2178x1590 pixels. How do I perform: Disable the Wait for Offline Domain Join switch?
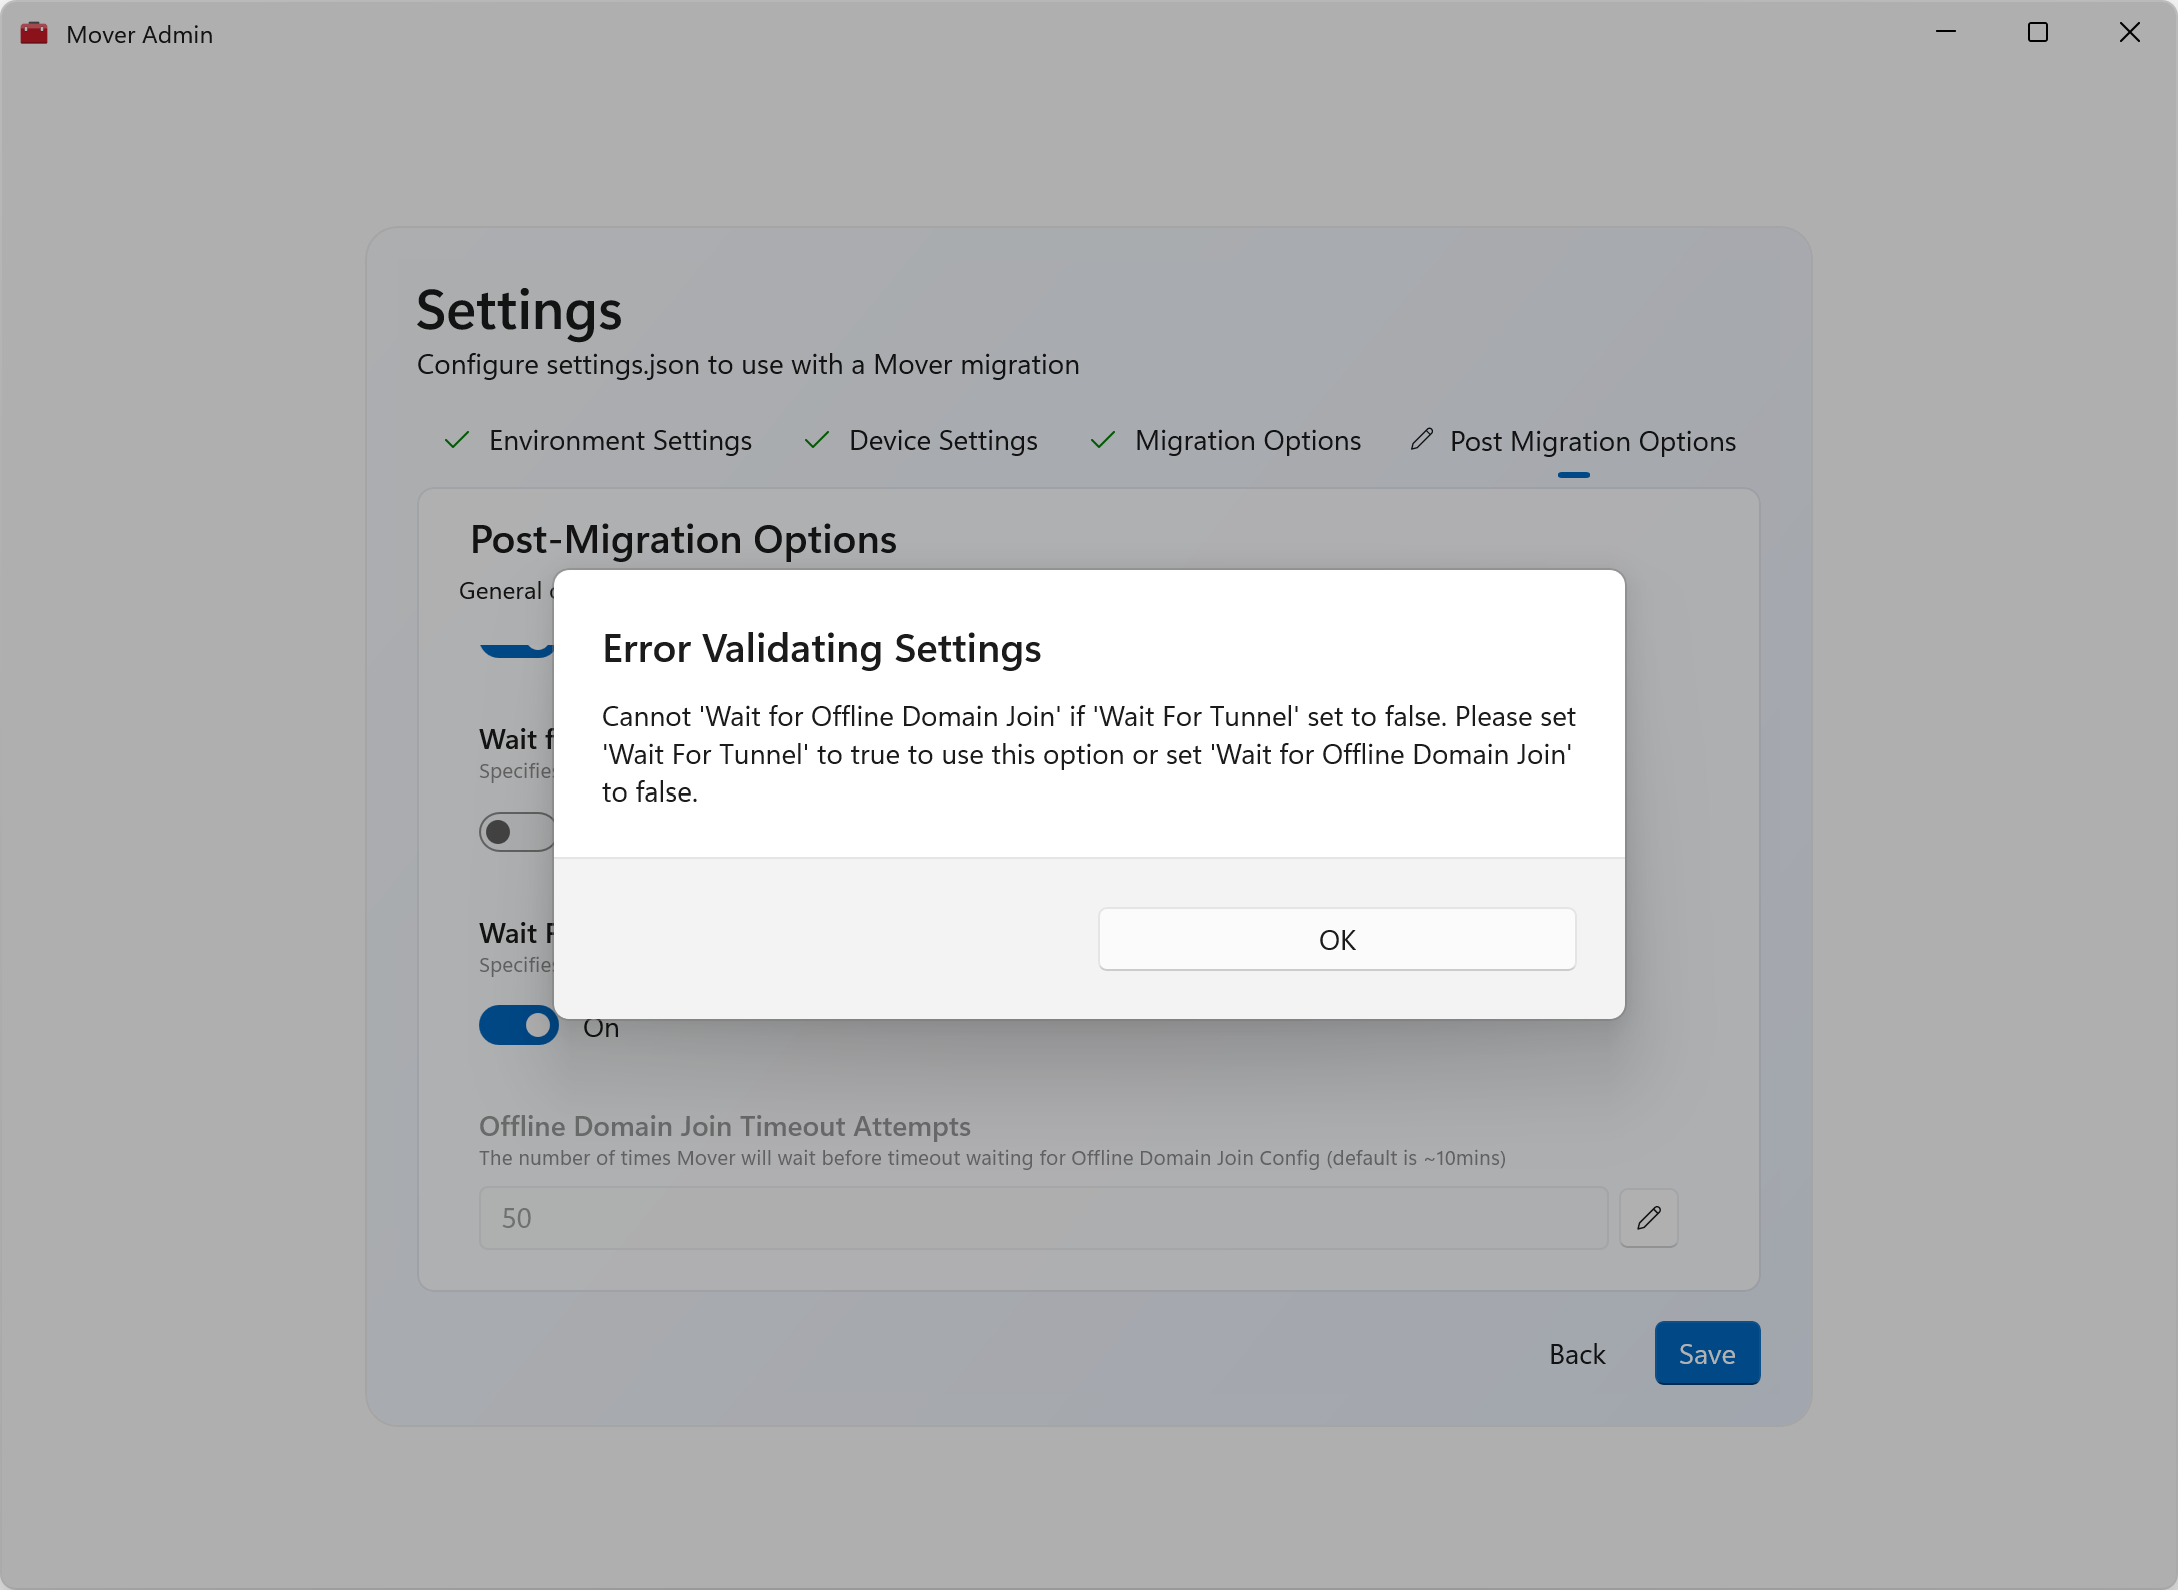518,1026
